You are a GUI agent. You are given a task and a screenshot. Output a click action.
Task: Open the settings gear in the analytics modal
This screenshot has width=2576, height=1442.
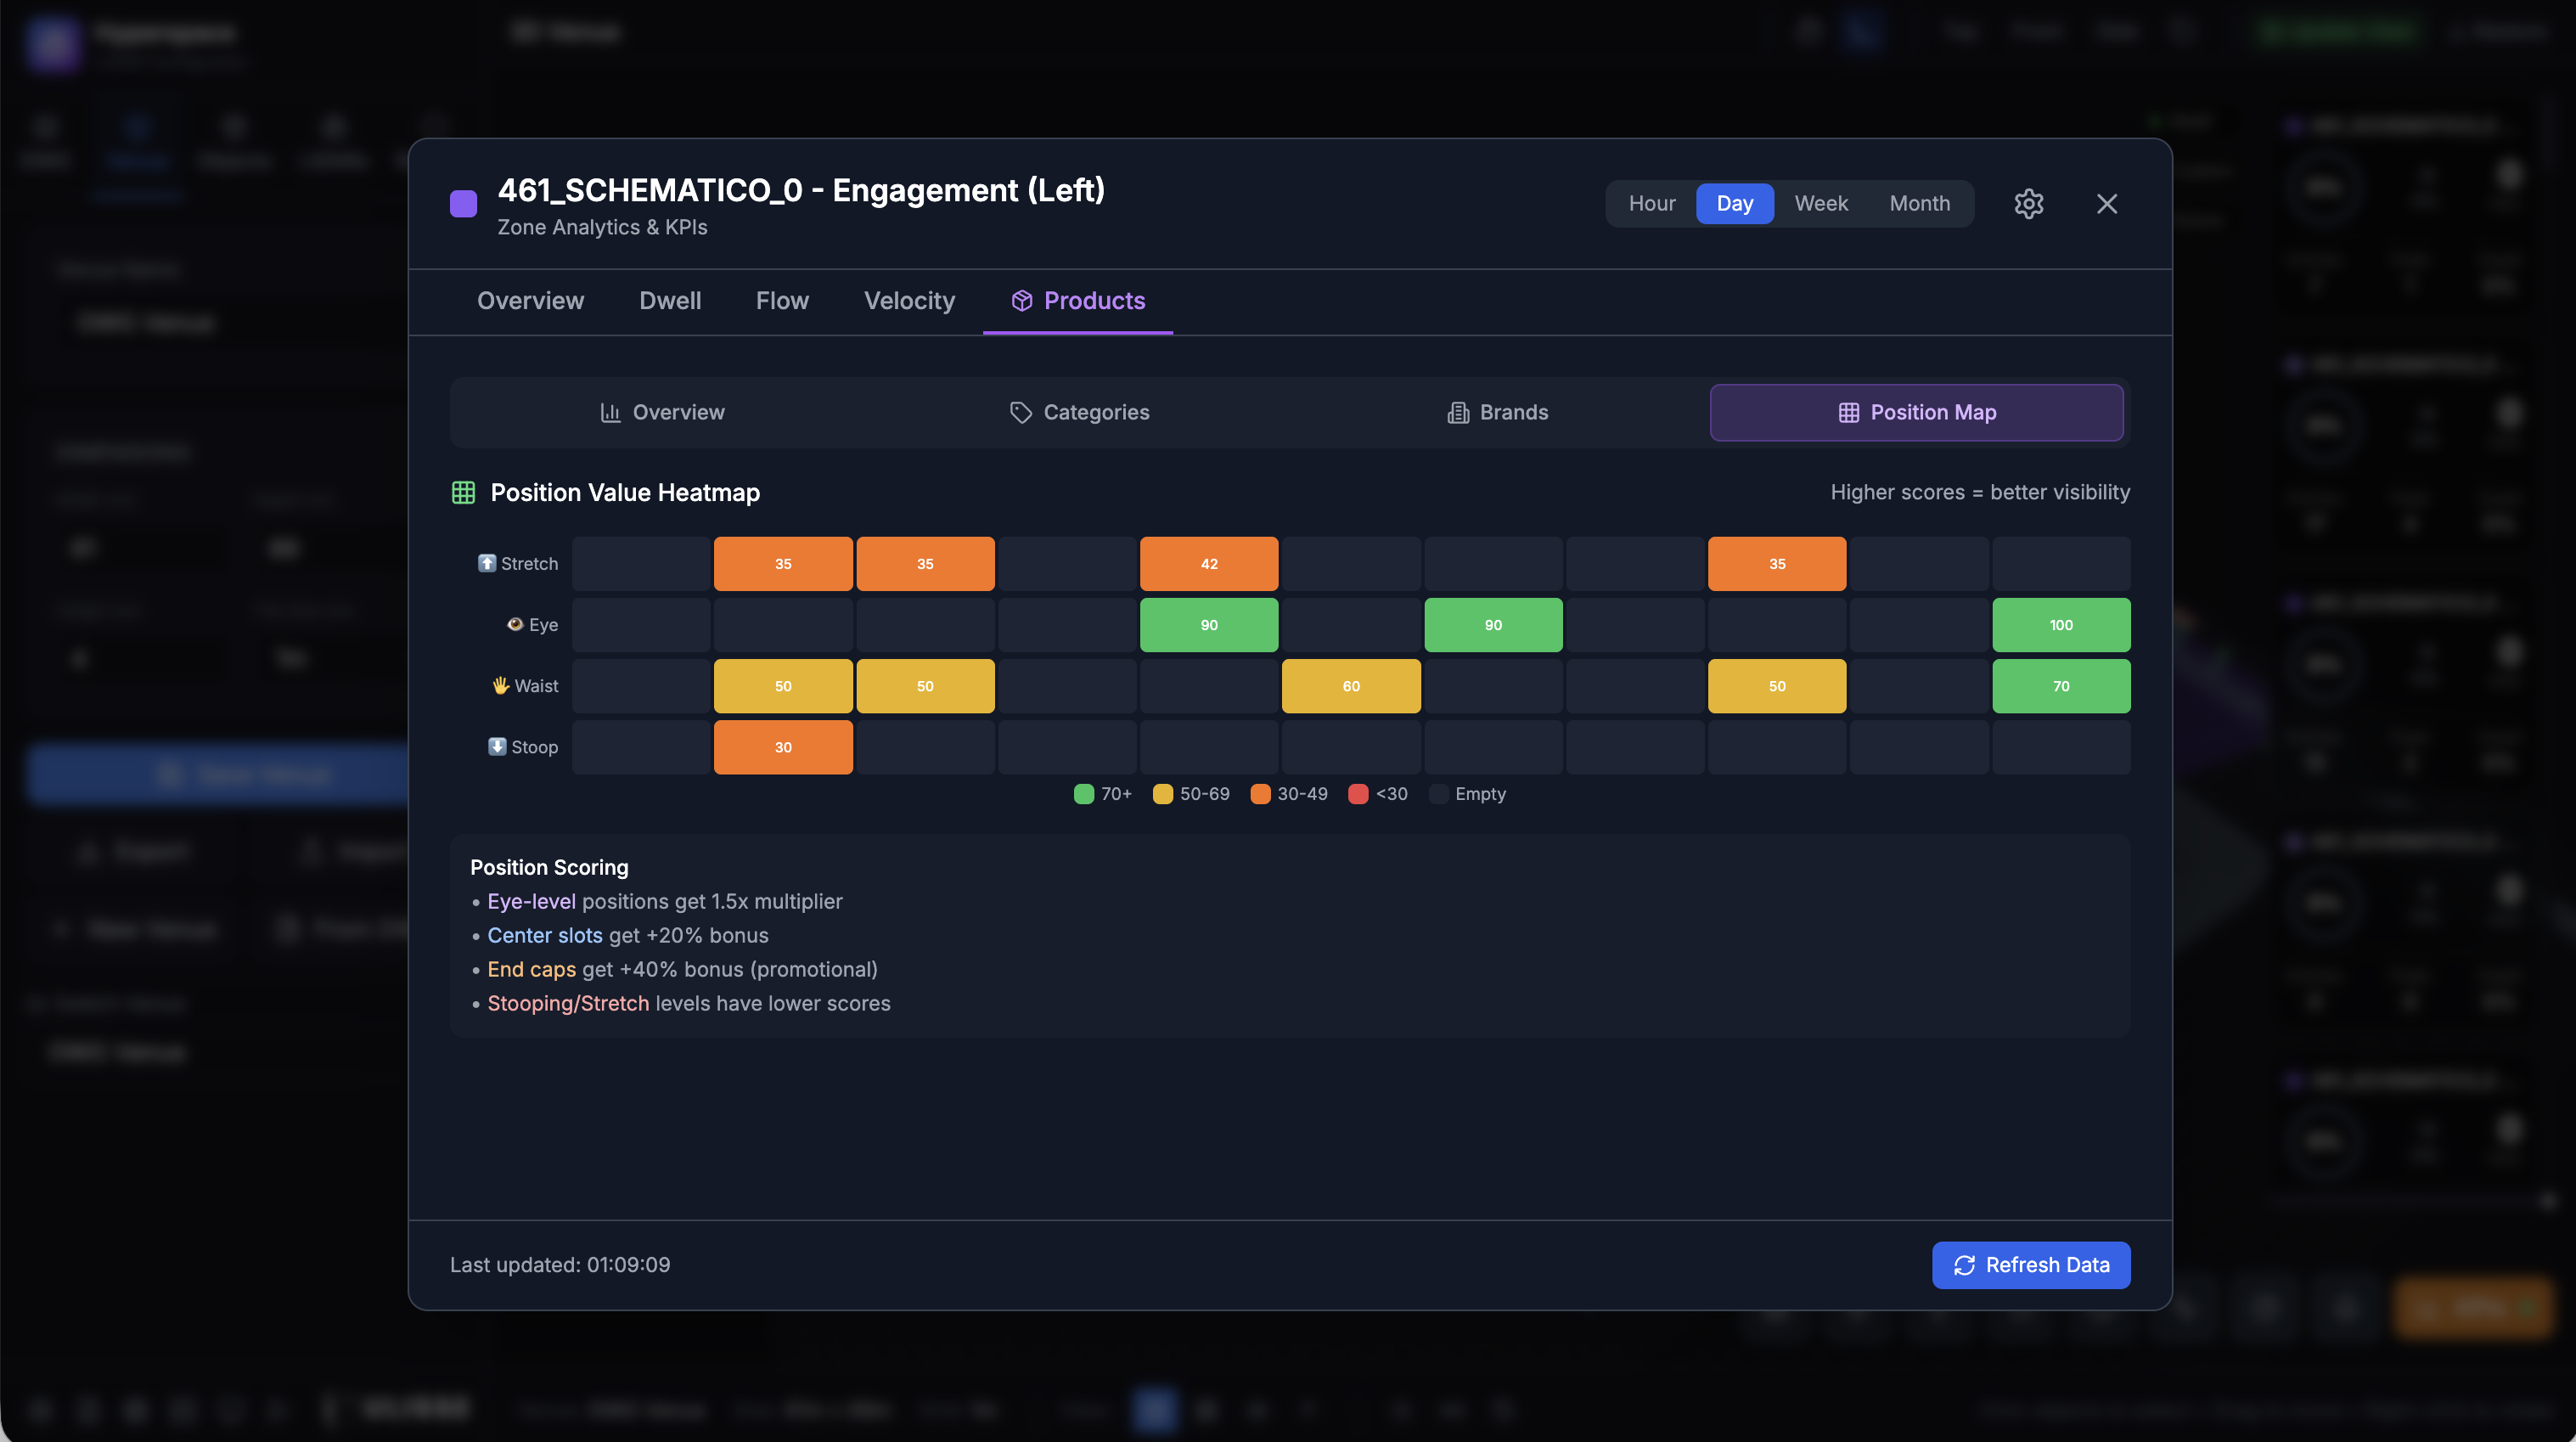pyautogui.click(x=2029, y=203)
